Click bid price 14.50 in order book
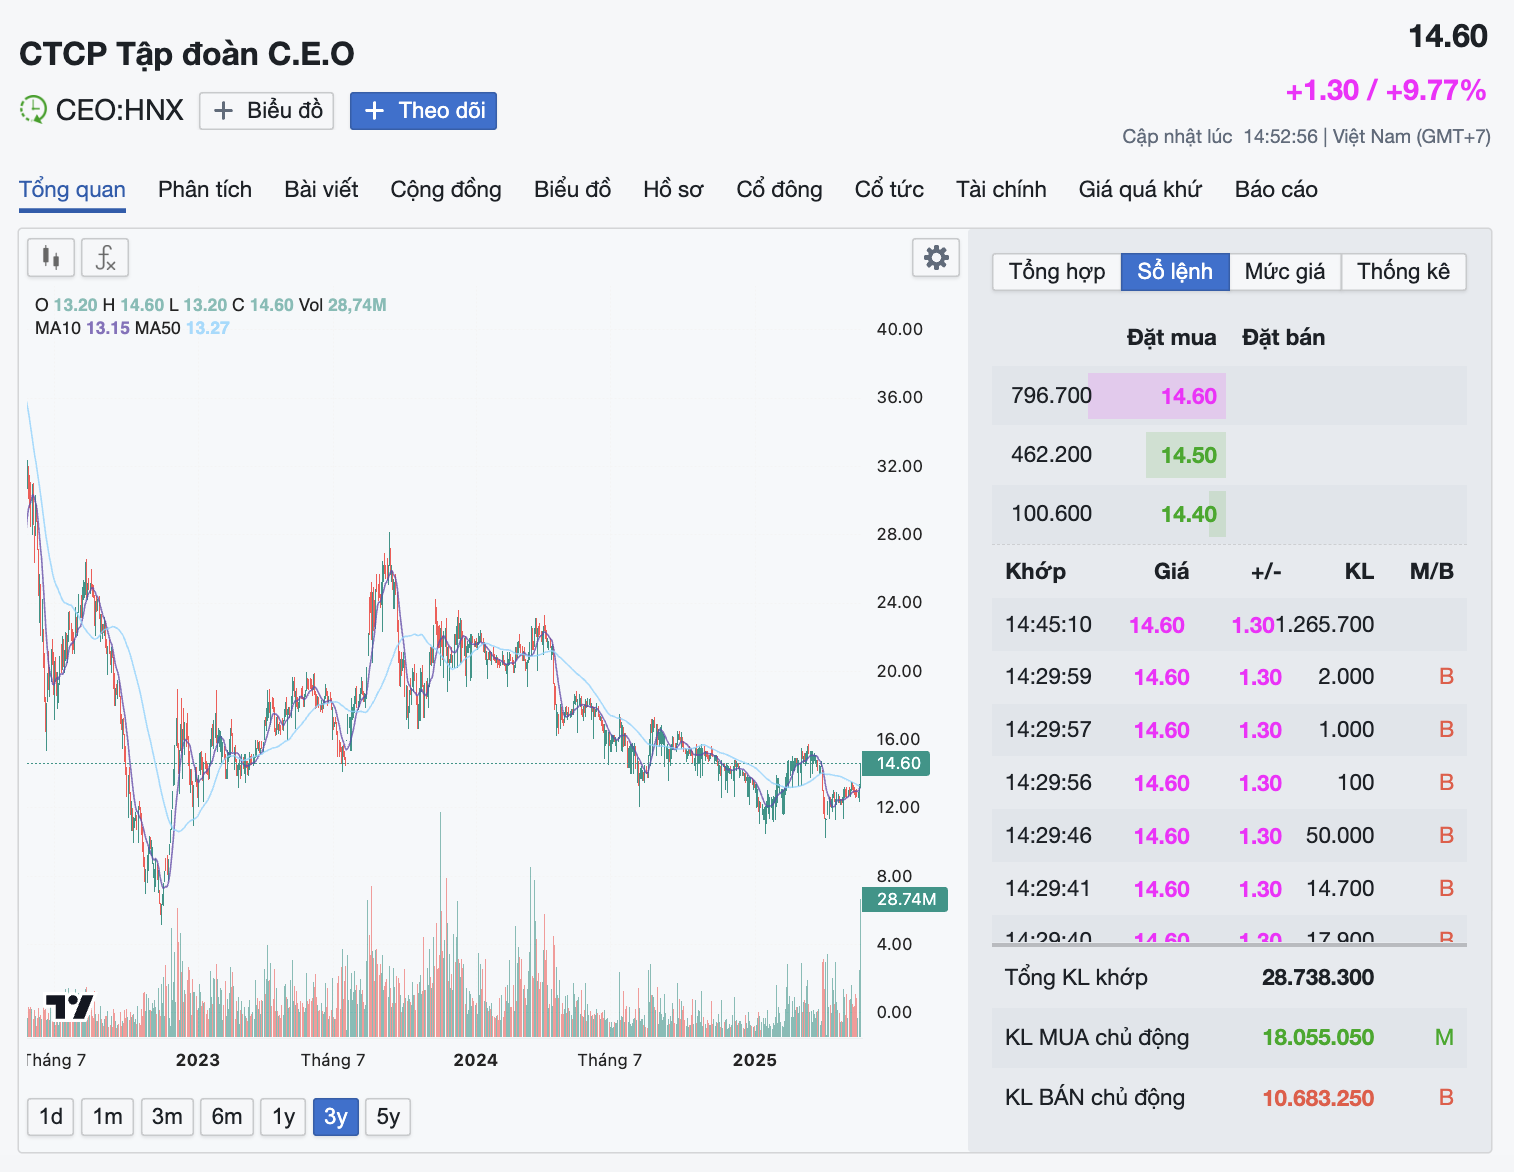 [1188, 455]
